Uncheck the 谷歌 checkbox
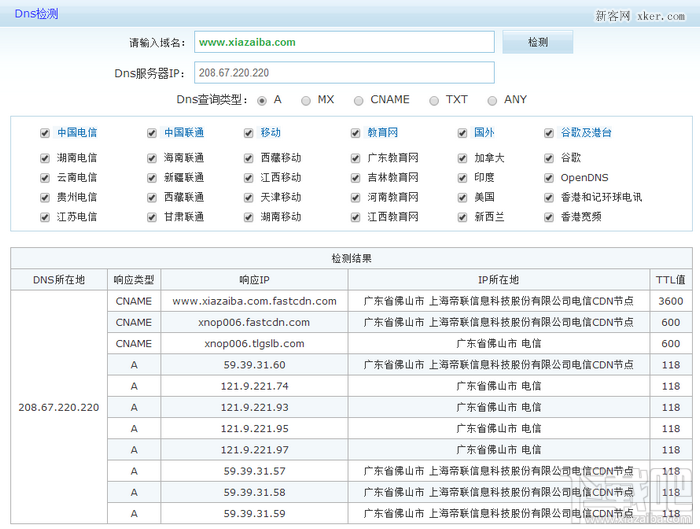The width and height of the screenshot is (700, 529). [x=549, y=158]
